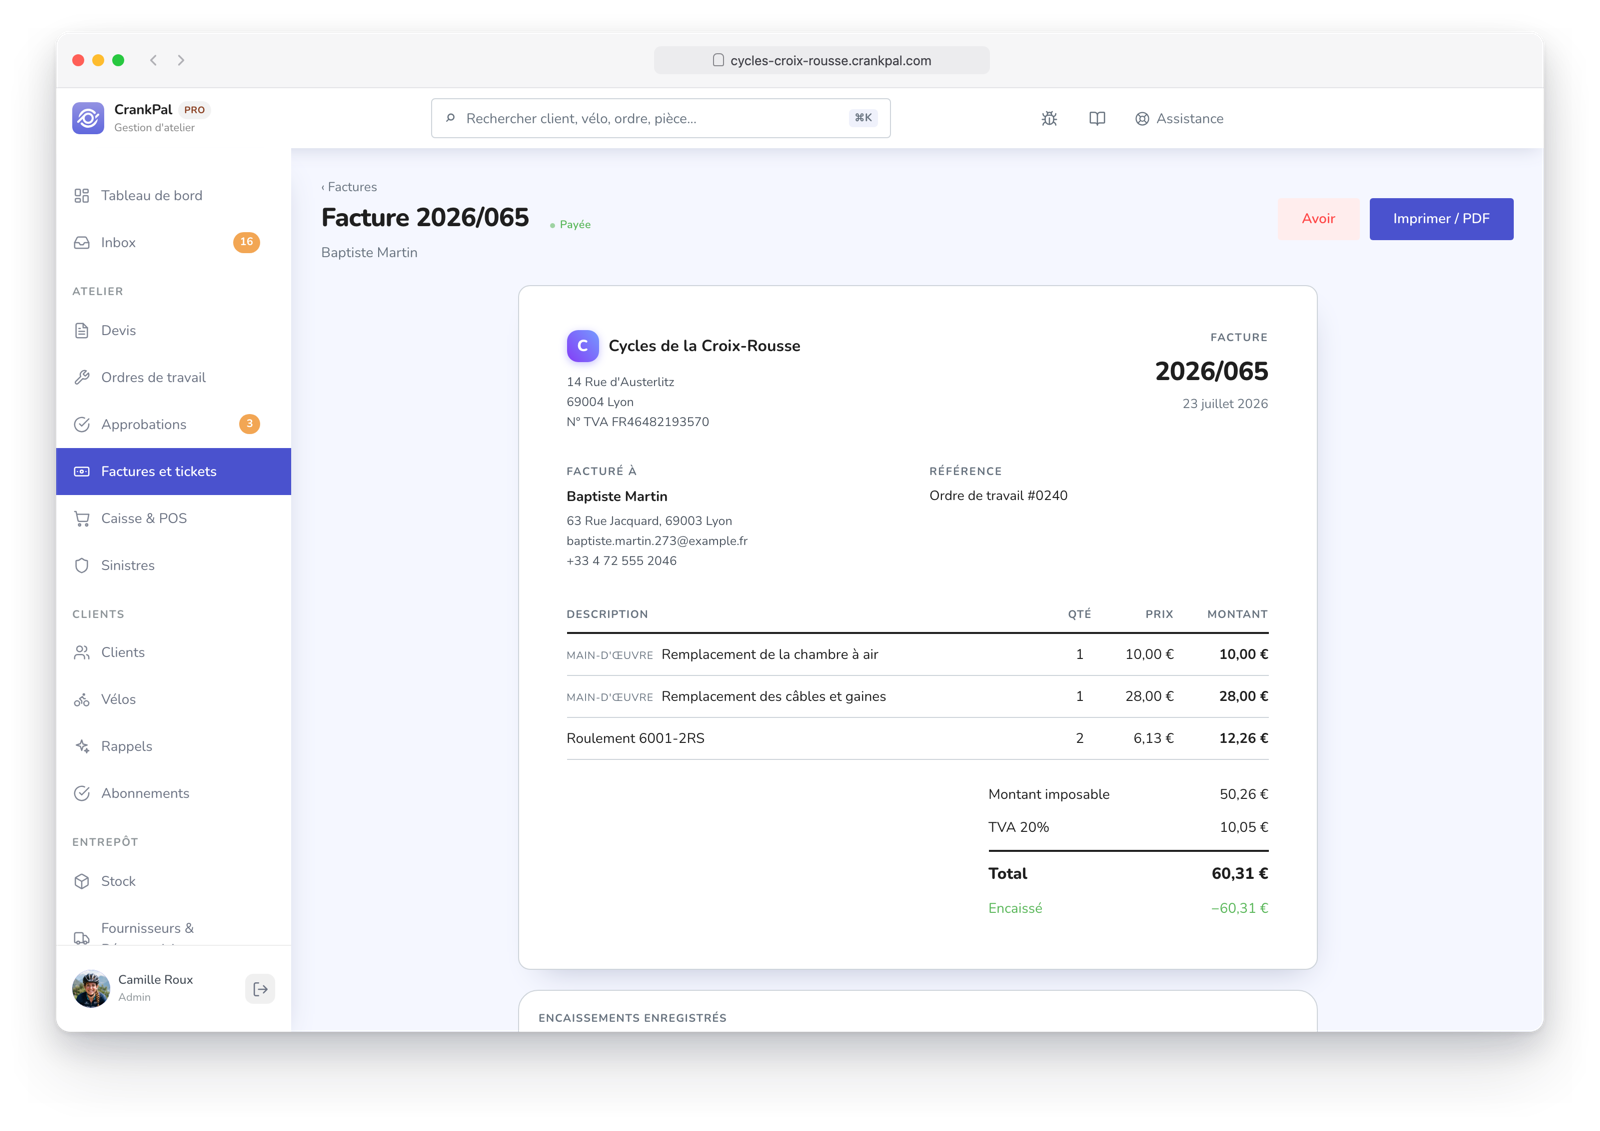Image resolution: width=1600 pixels, height=1131 pixels.
Task: Click the Rappels sparkle icon
Action: (82, 746)
